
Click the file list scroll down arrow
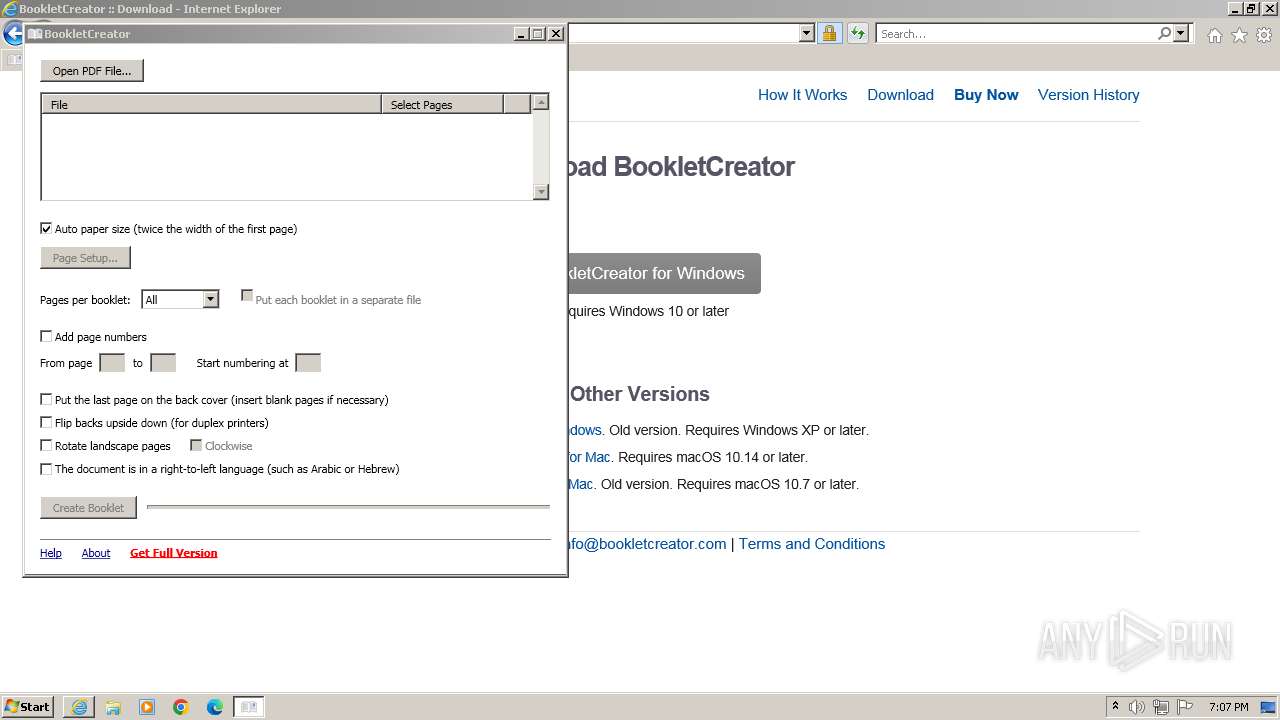[541, 192]
